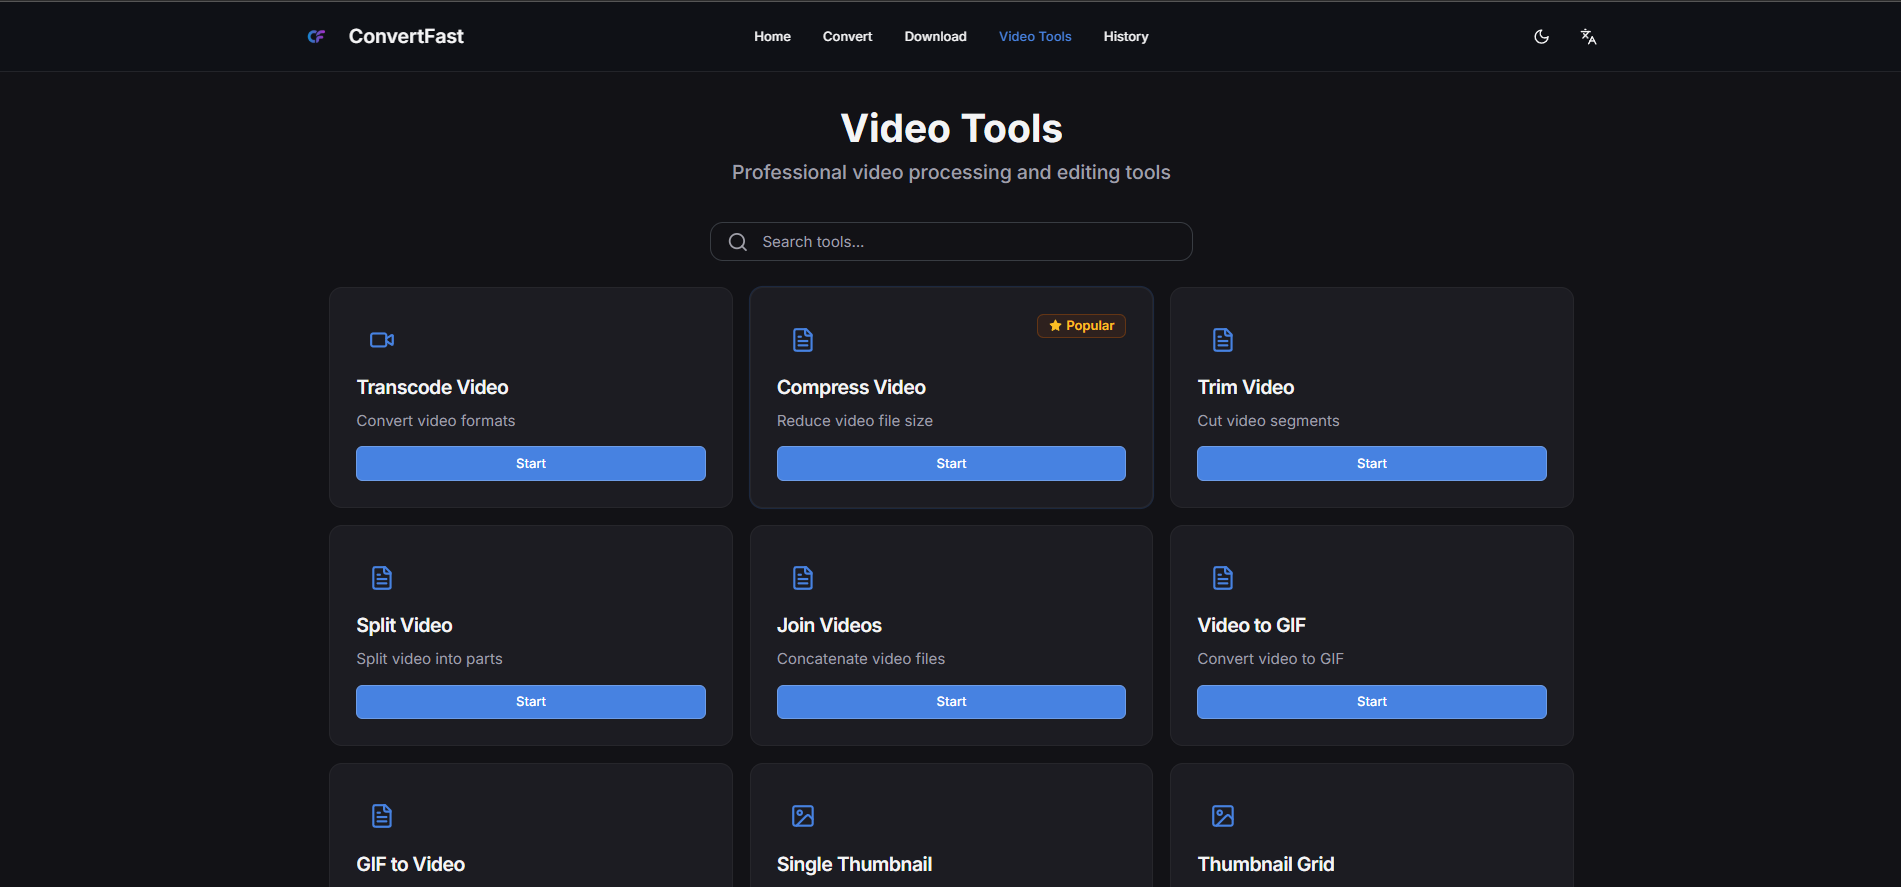The image size is (1901, 887).
Task: Click the Single Thumbnail image icon
Action: (803, 816)
